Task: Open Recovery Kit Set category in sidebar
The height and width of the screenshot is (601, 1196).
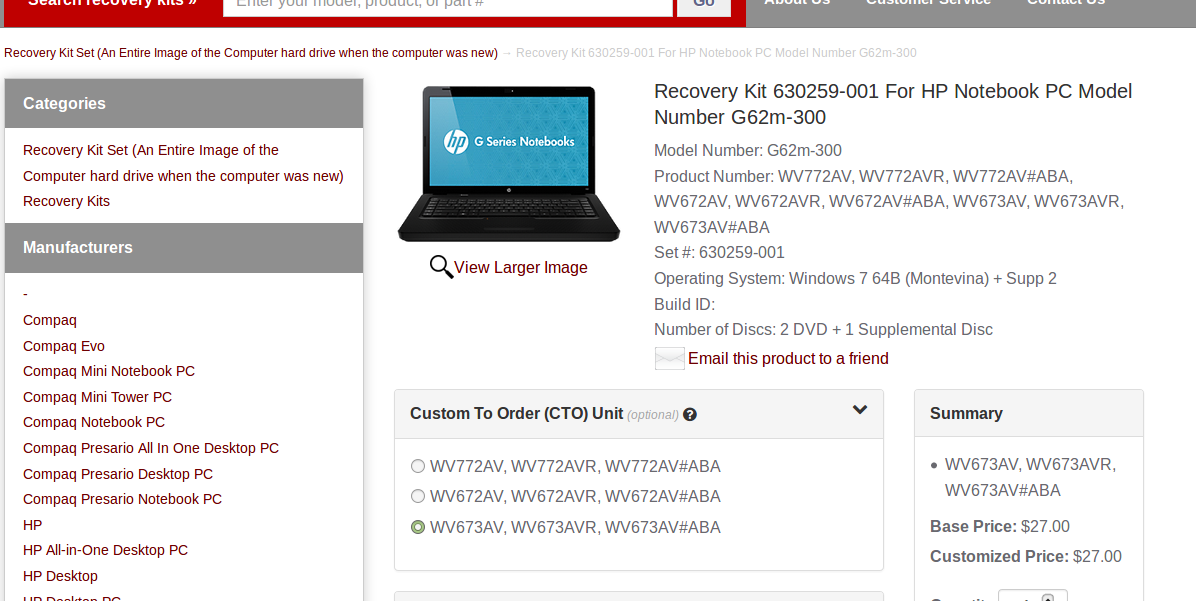Action: click(x=183, y=163)
